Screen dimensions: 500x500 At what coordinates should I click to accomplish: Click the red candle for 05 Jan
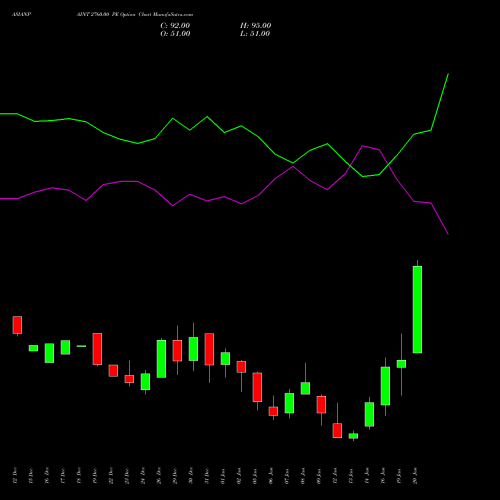[257, 387]
